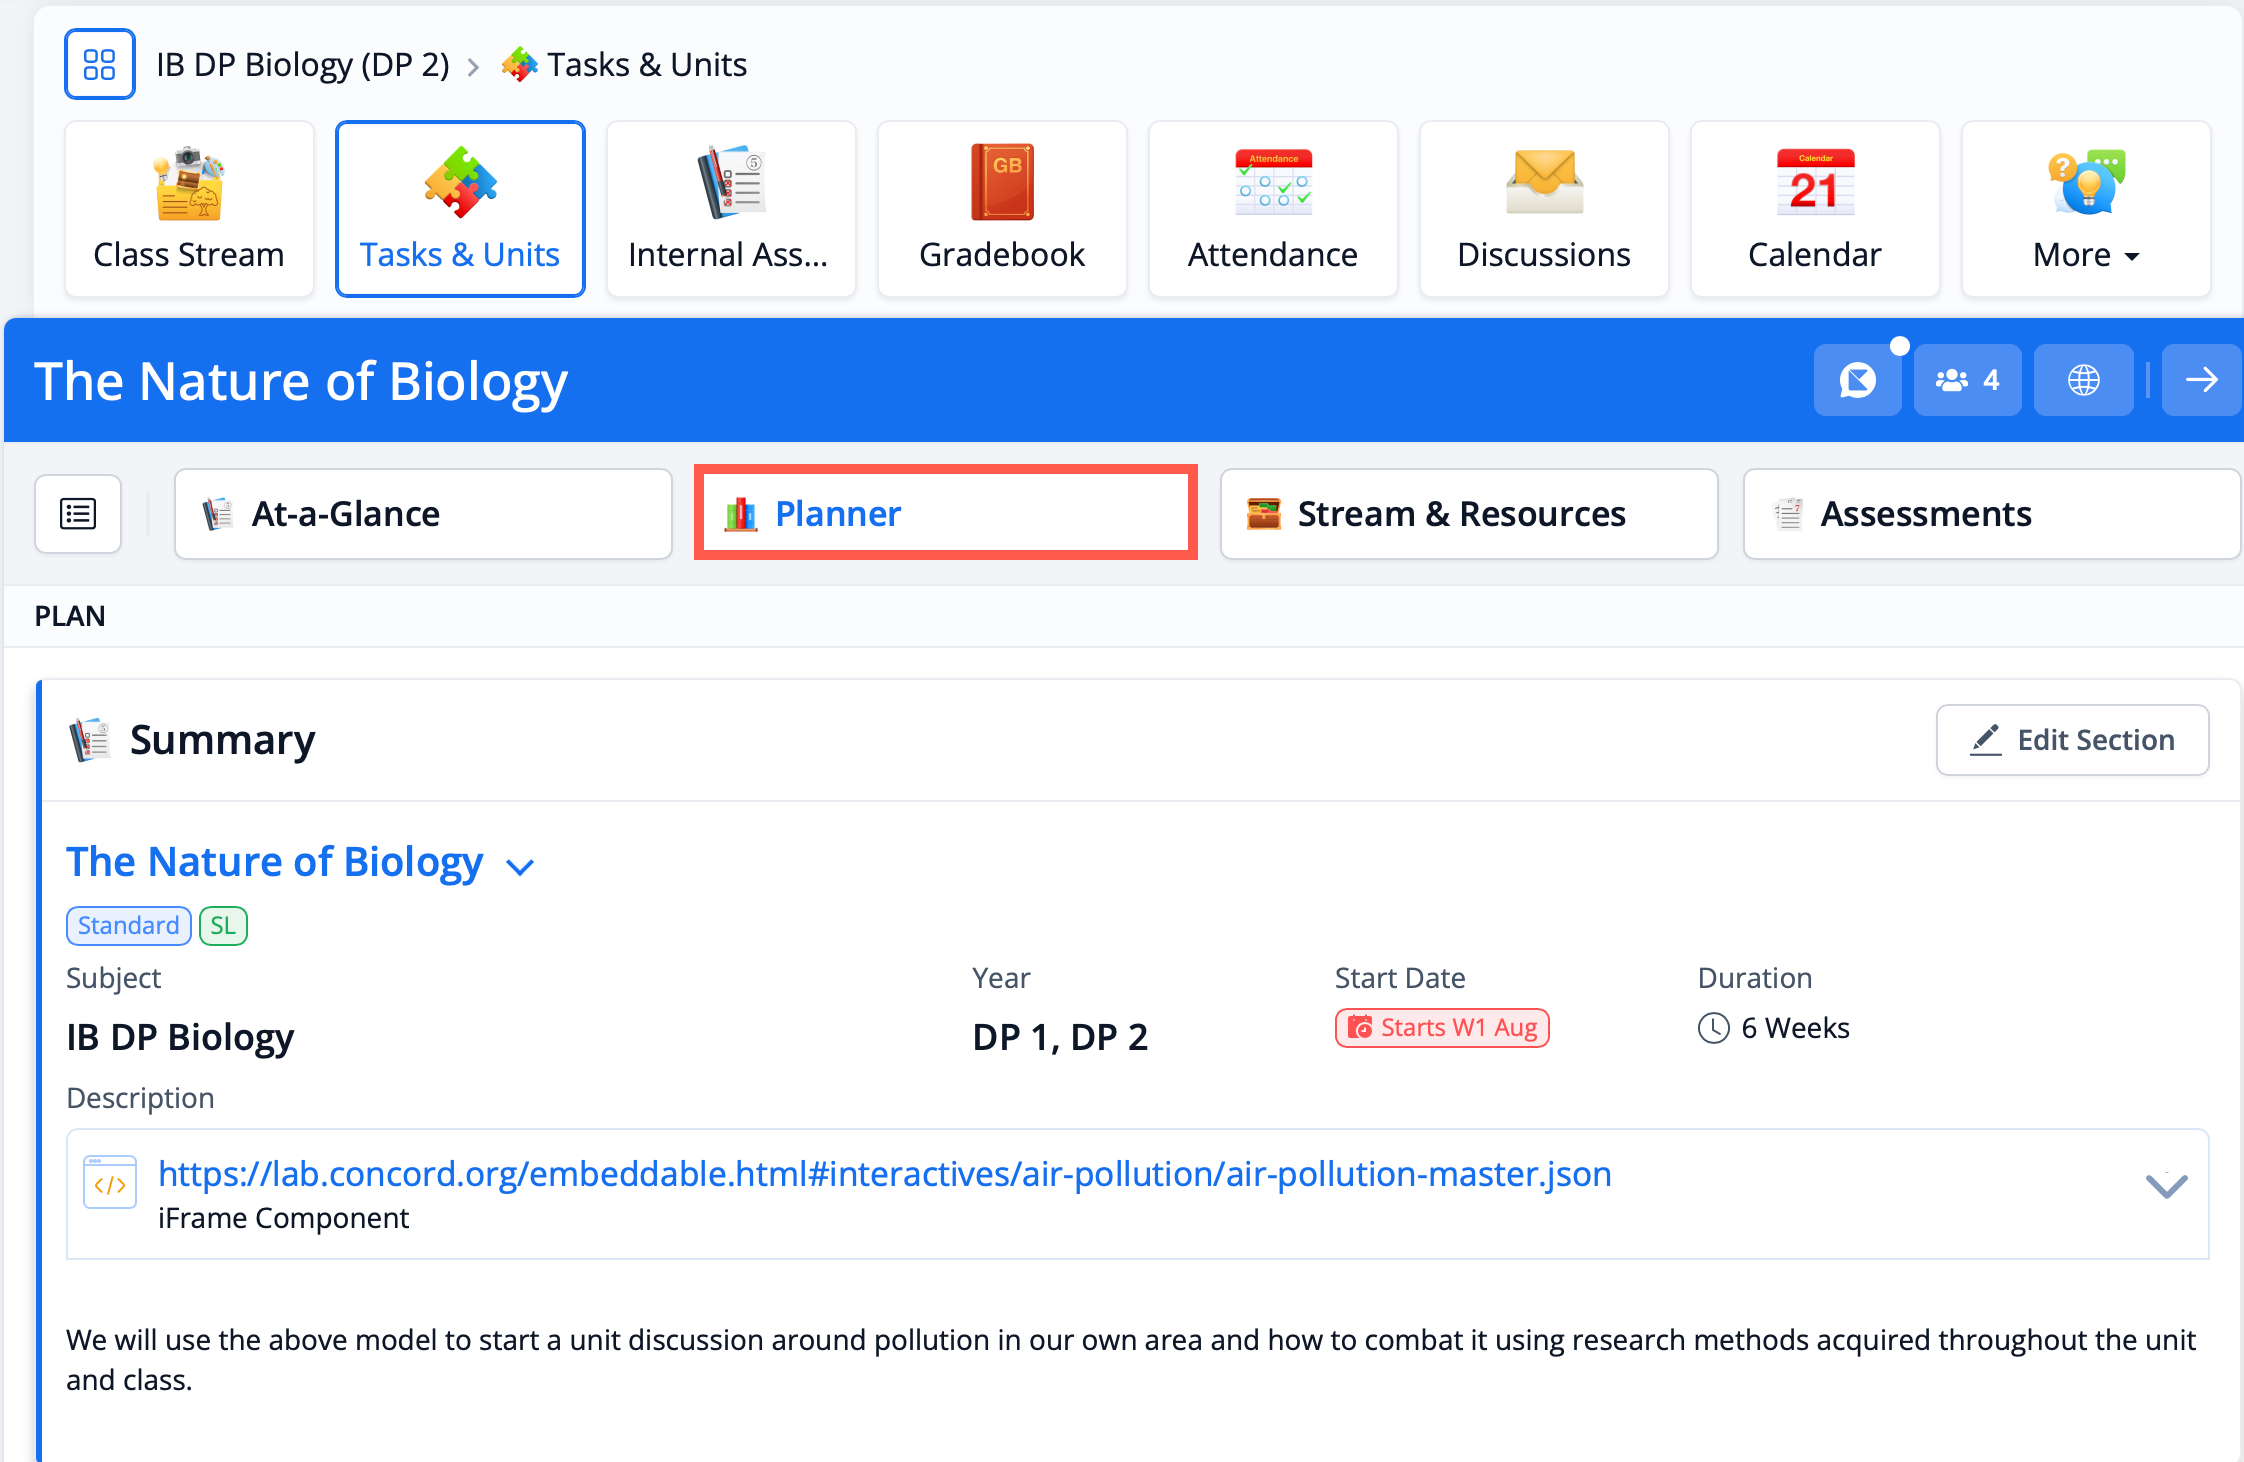Image resolution: width=2244 pixels, height=1462 pixels.
Task: Click the globe icon in unit header
Action: coord(2083,380)
